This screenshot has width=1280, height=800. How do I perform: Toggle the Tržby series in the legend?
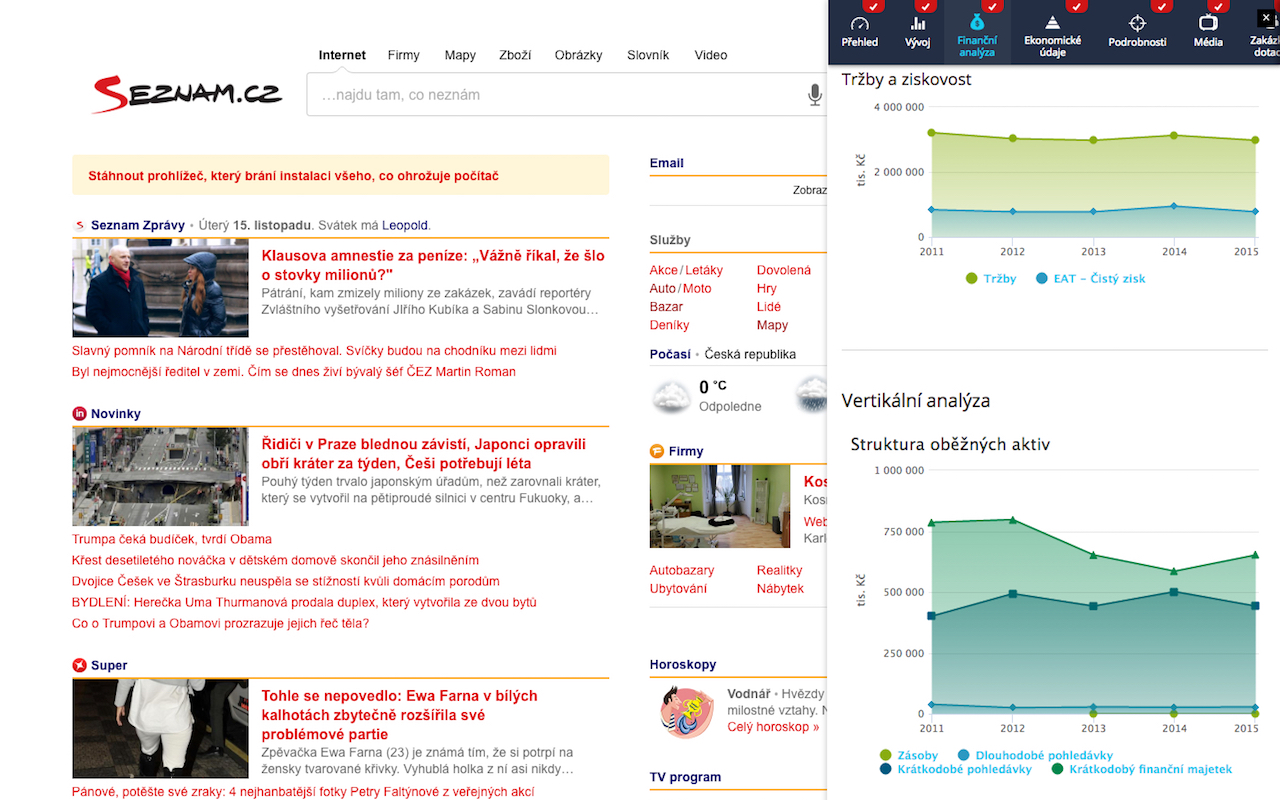991,279
